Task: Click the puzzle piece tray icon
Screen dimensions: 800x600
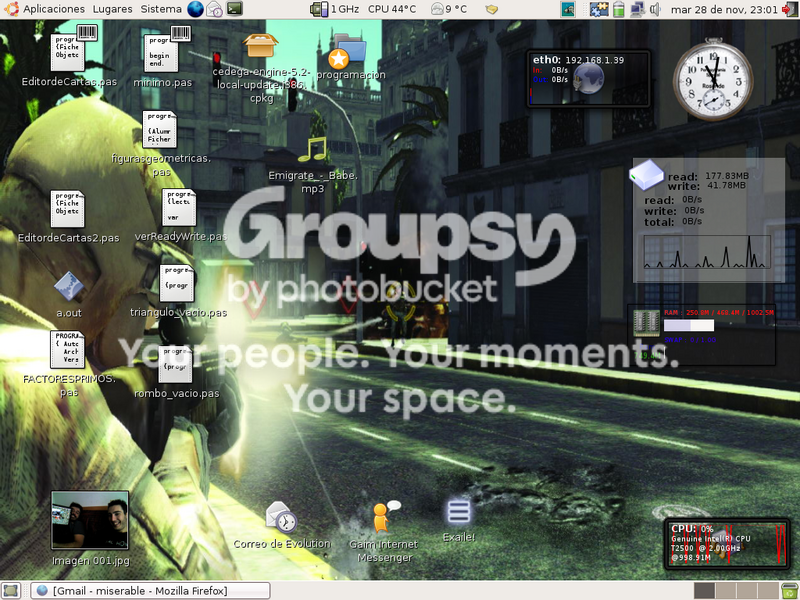Action: [x=599, y=9]
